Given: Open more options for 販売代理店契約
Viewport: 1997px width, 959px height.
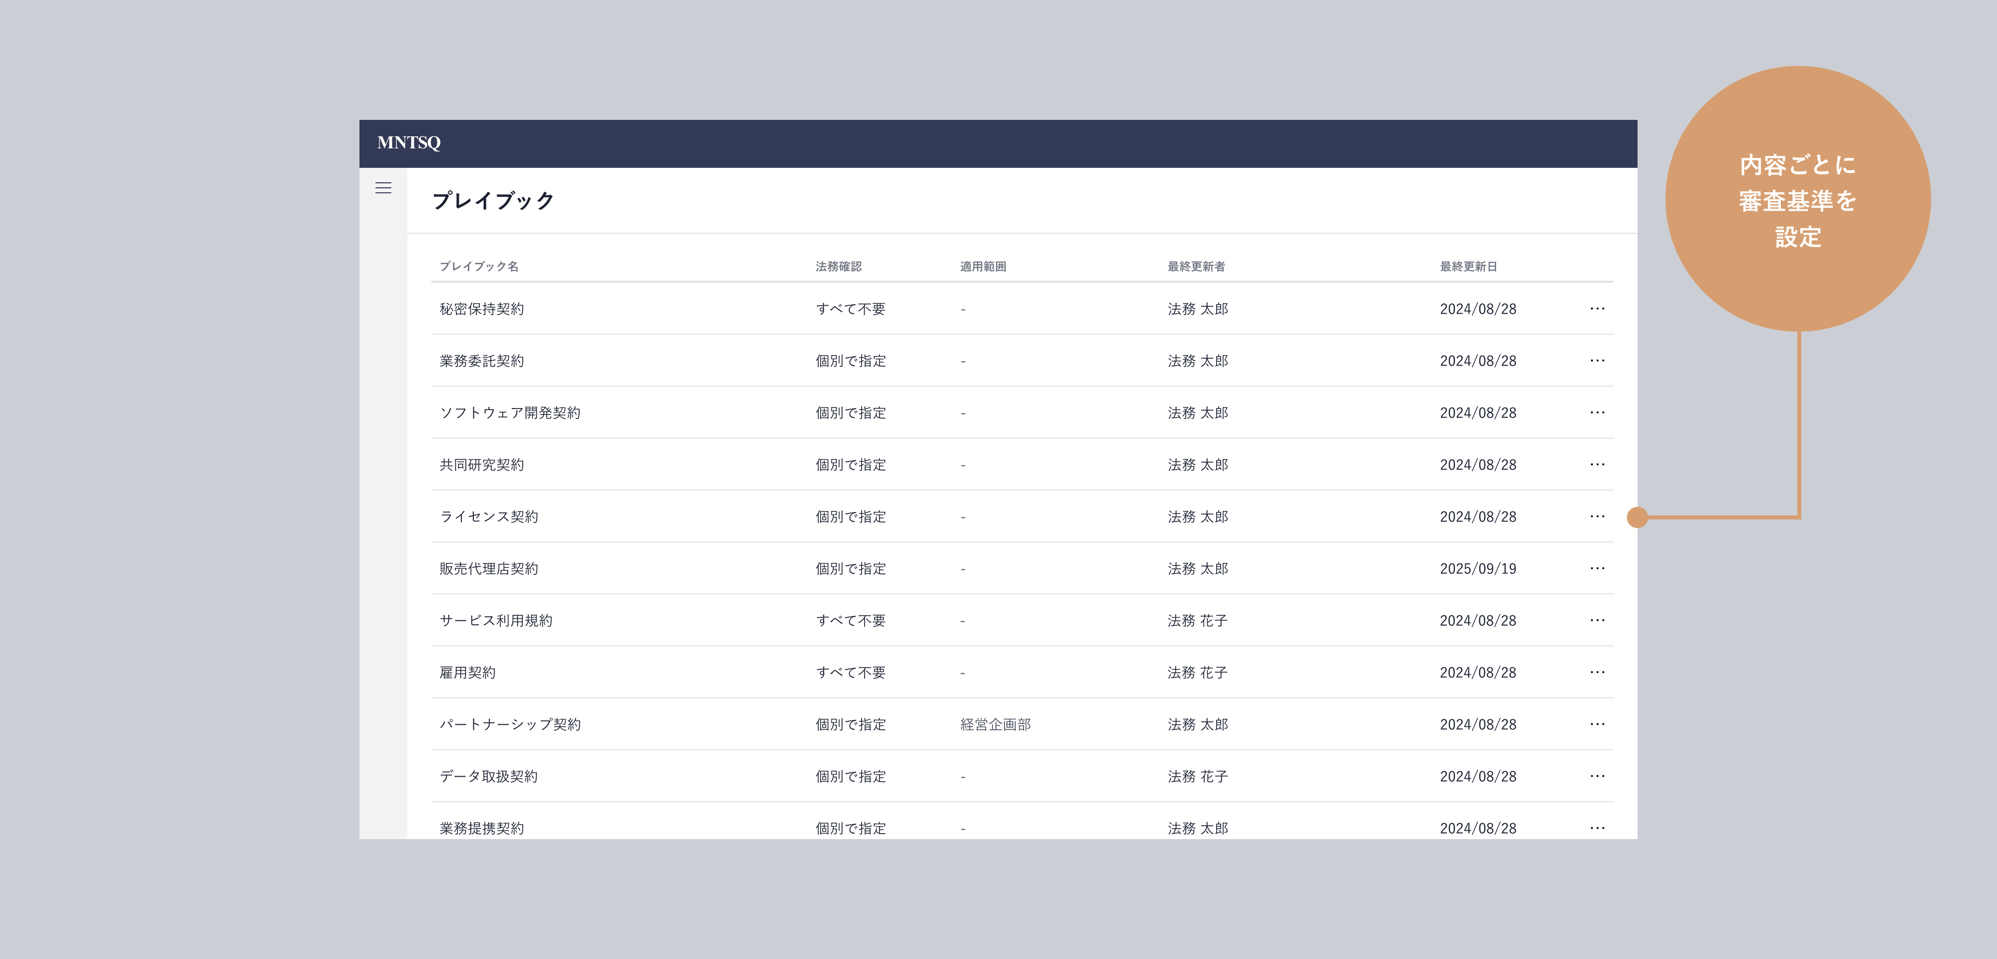Looking at the screenshot, I should point(1597,569).
